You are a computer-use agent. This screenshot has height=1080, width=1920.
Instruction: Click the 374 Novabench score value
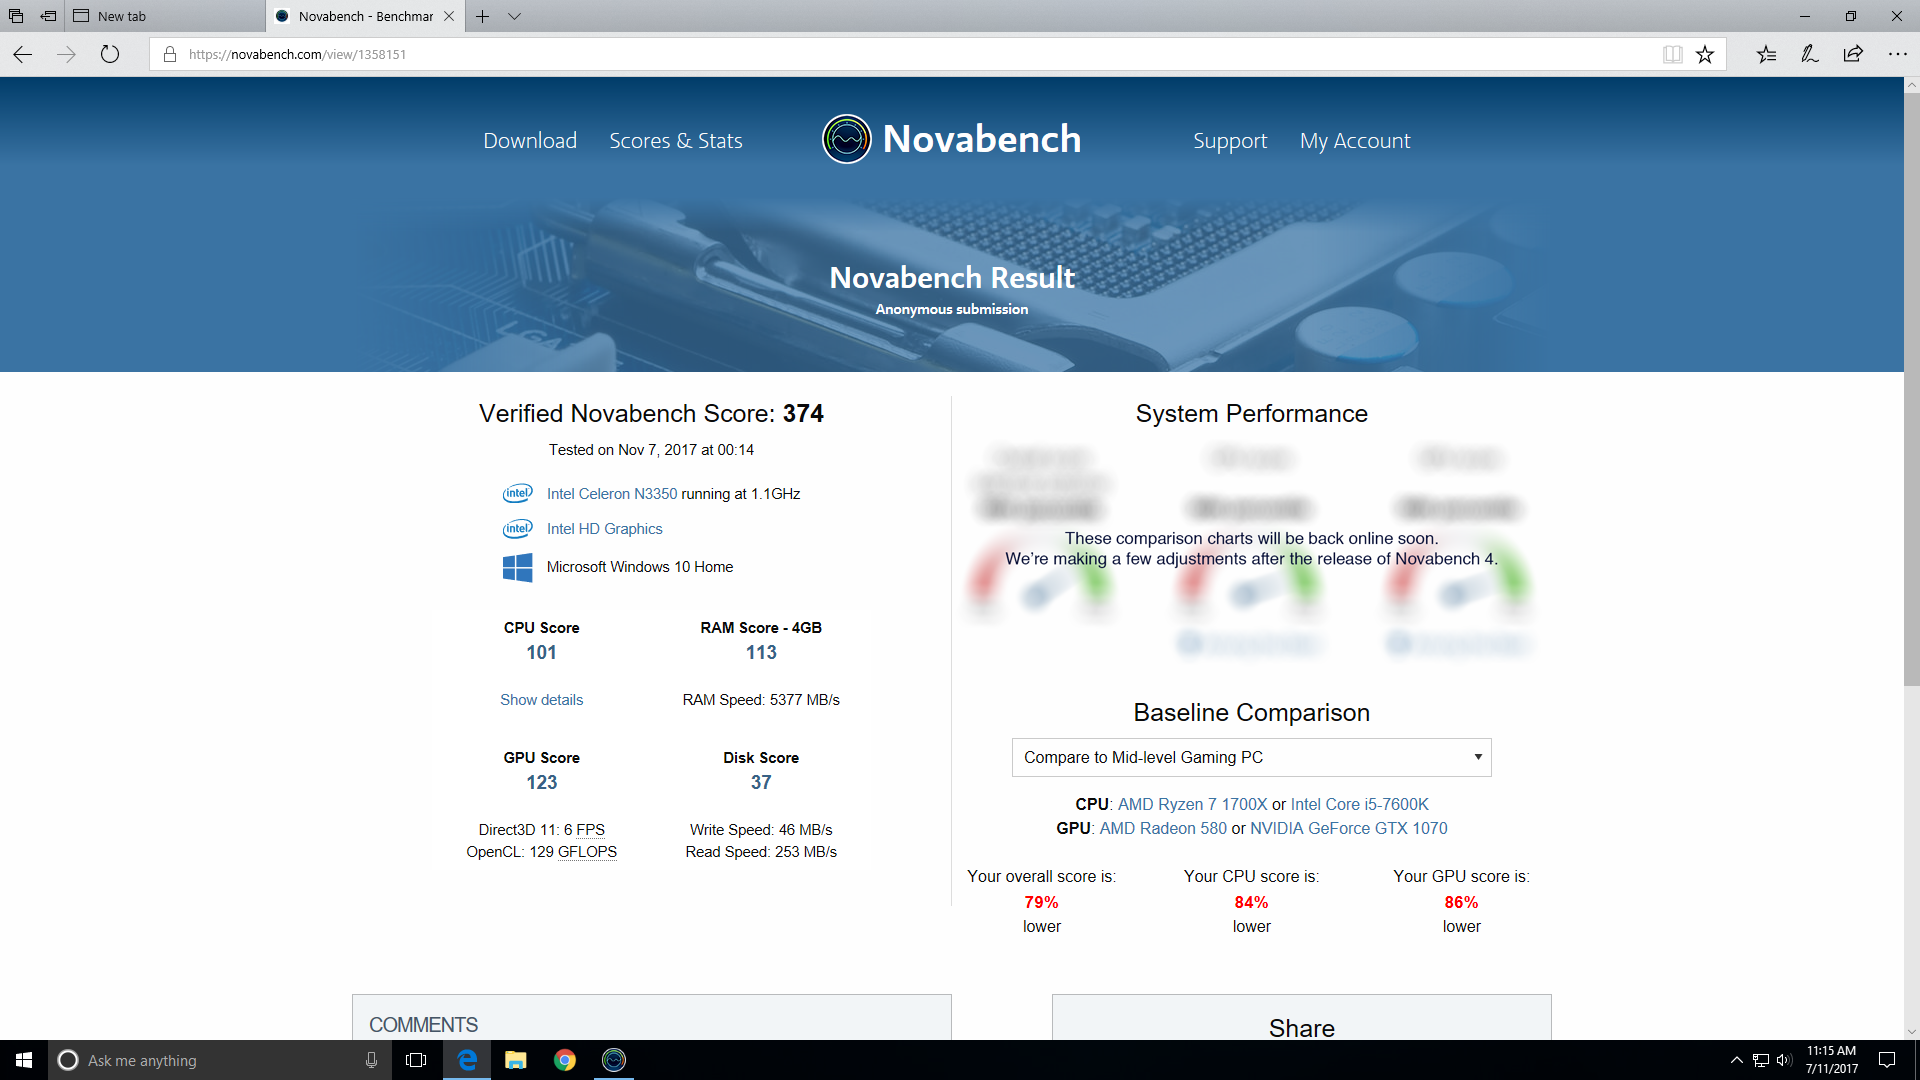point(803,414)
